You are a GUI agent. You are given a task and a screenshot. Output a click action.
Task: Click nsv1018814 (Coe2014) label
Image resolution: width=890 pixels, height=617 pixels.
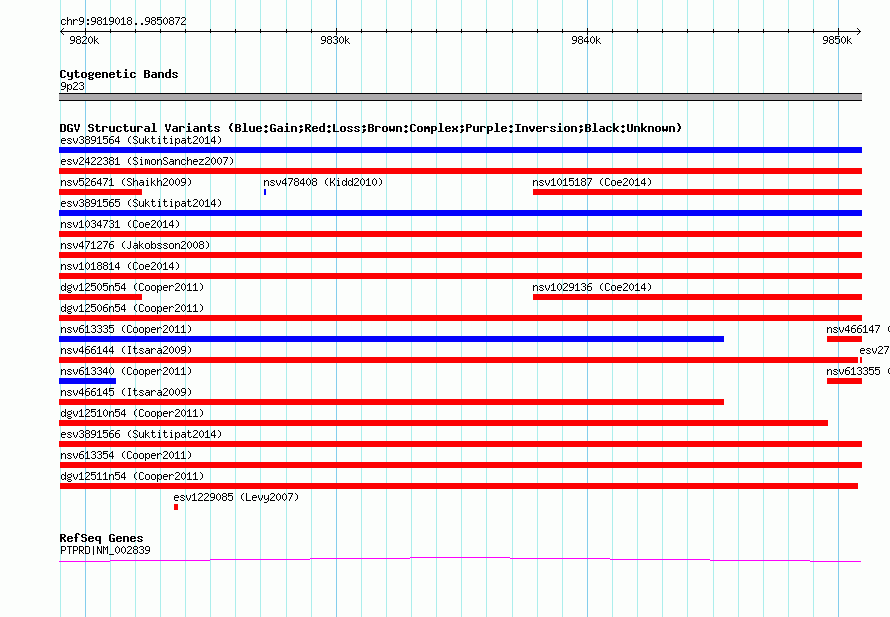pyautogui.click(x=120, y=266)
